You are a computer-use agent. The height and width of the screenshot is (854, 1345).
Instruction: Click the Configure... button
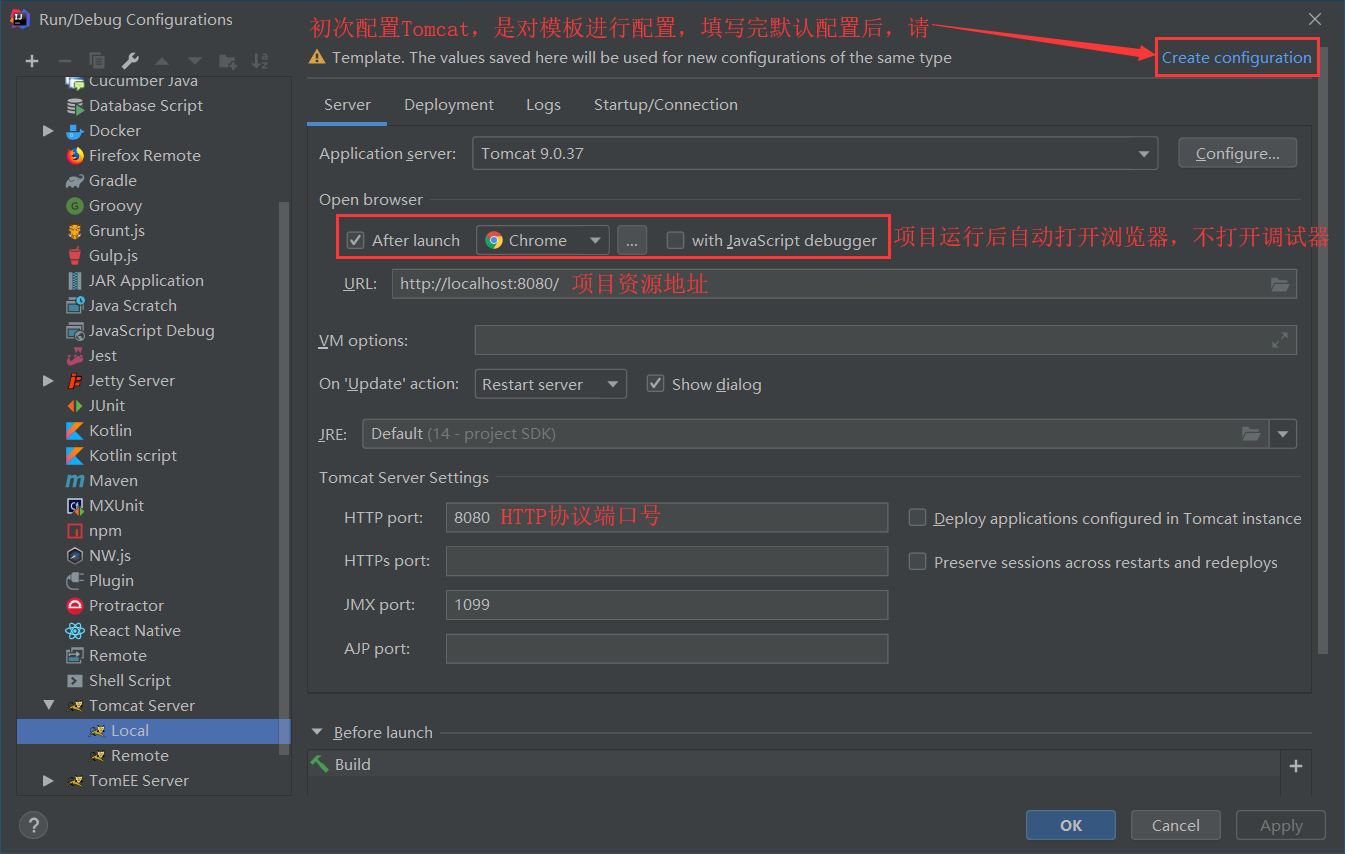1238,154
